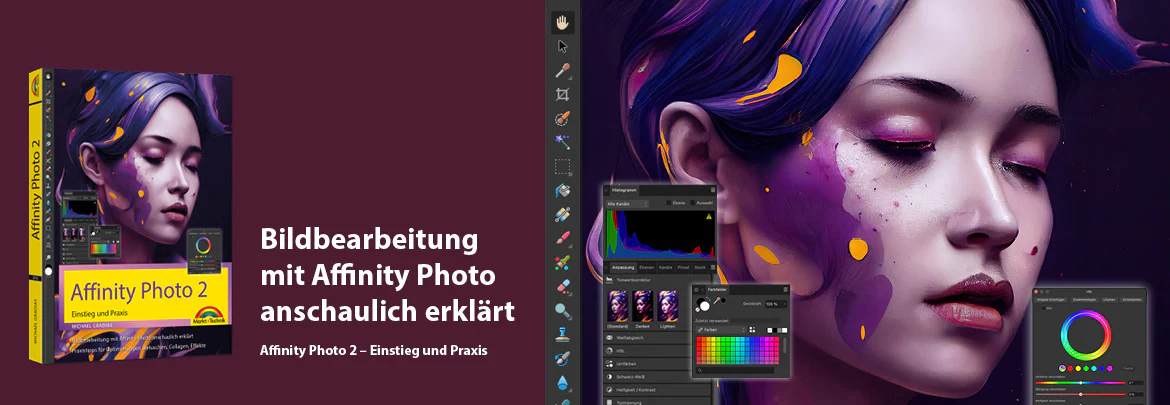1170x405 pixels.
Task: Choose the Rectangular Marquee tool
Action: point(563,166)
